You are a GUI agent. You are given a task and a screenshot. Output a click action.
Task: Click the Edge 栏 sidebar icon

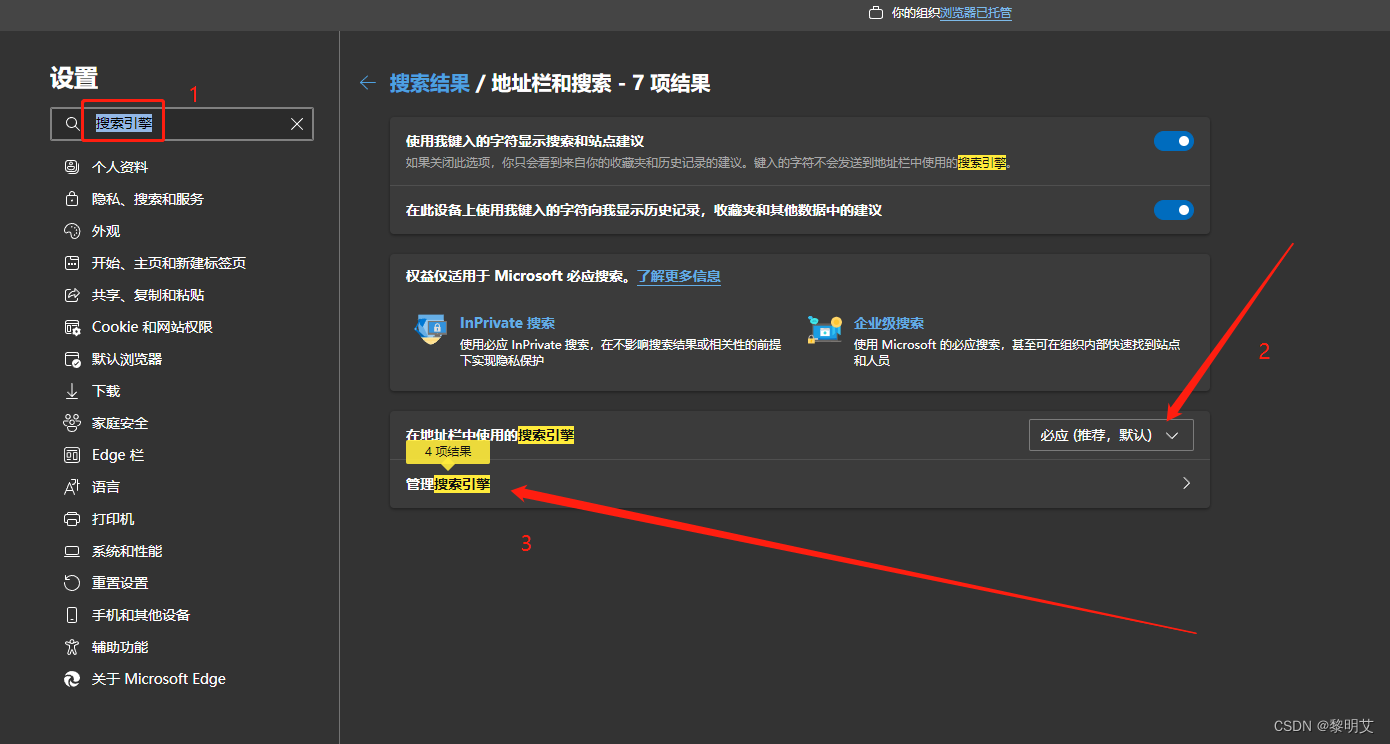click(72, 455)
